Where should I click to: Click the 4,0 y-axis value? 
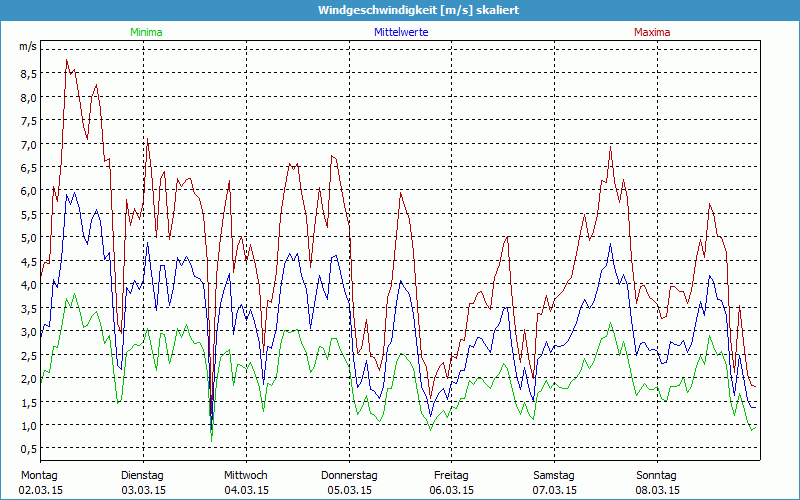(28, 285)
